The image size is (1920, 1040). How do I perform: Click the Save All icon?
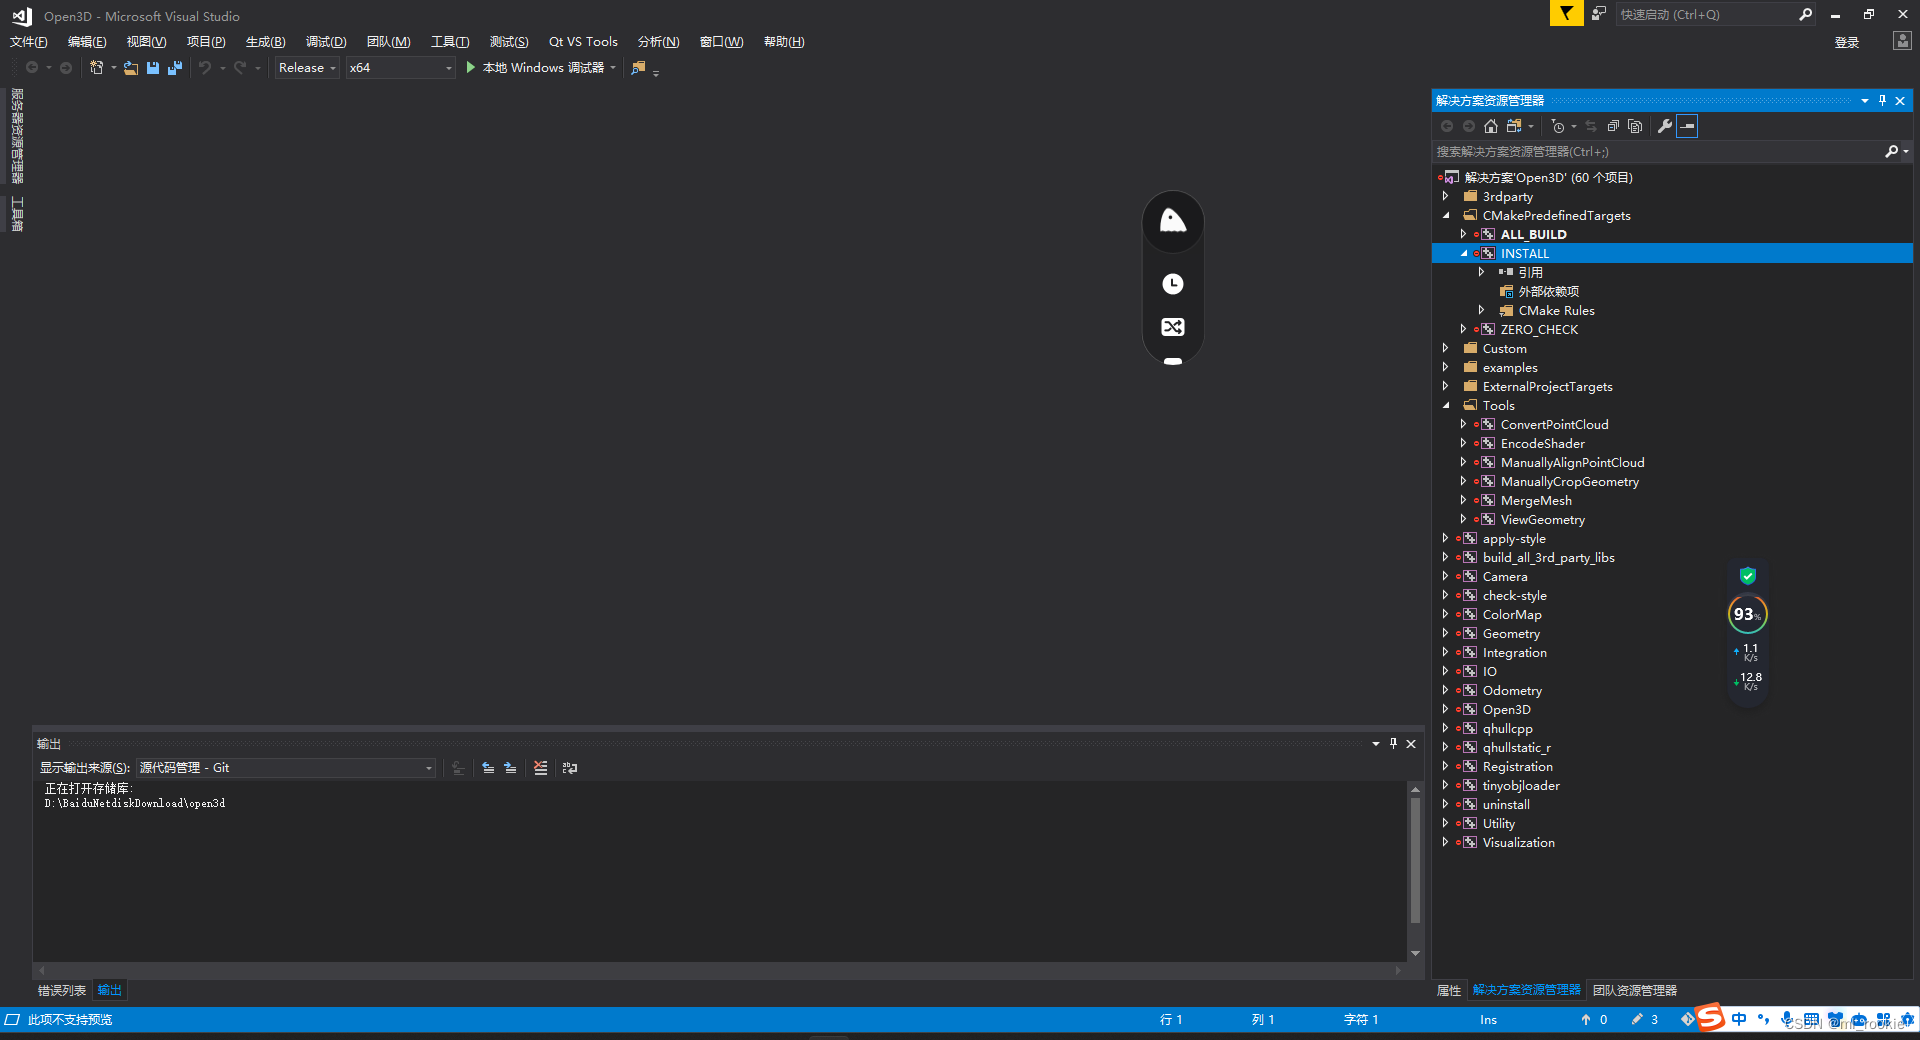175,68
